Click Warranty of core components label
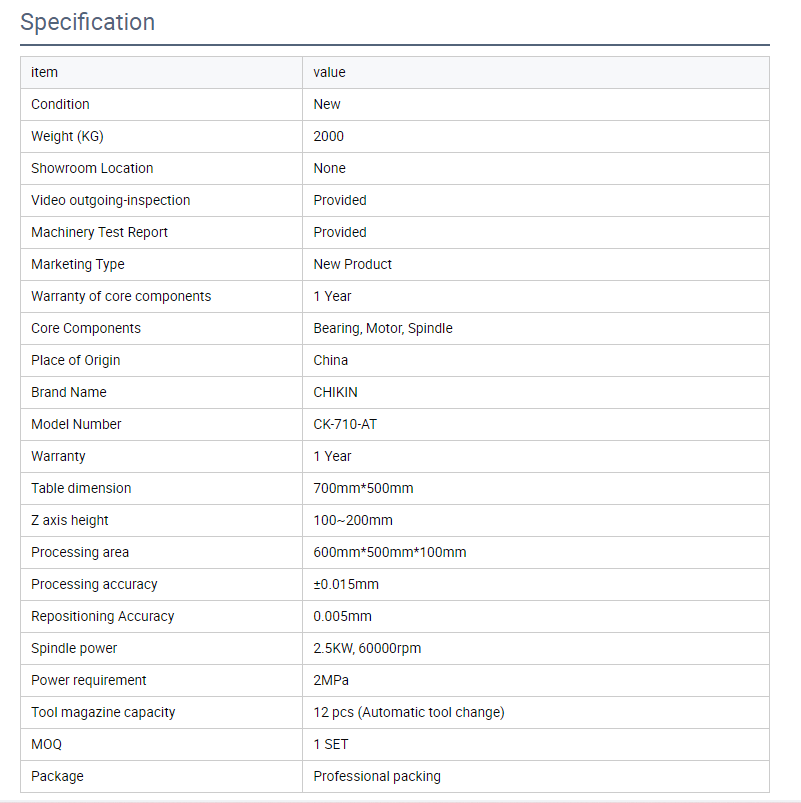Image resolution: width=801 pixels, height=803 pixels. pyautogui.click(x=121, y=296)
